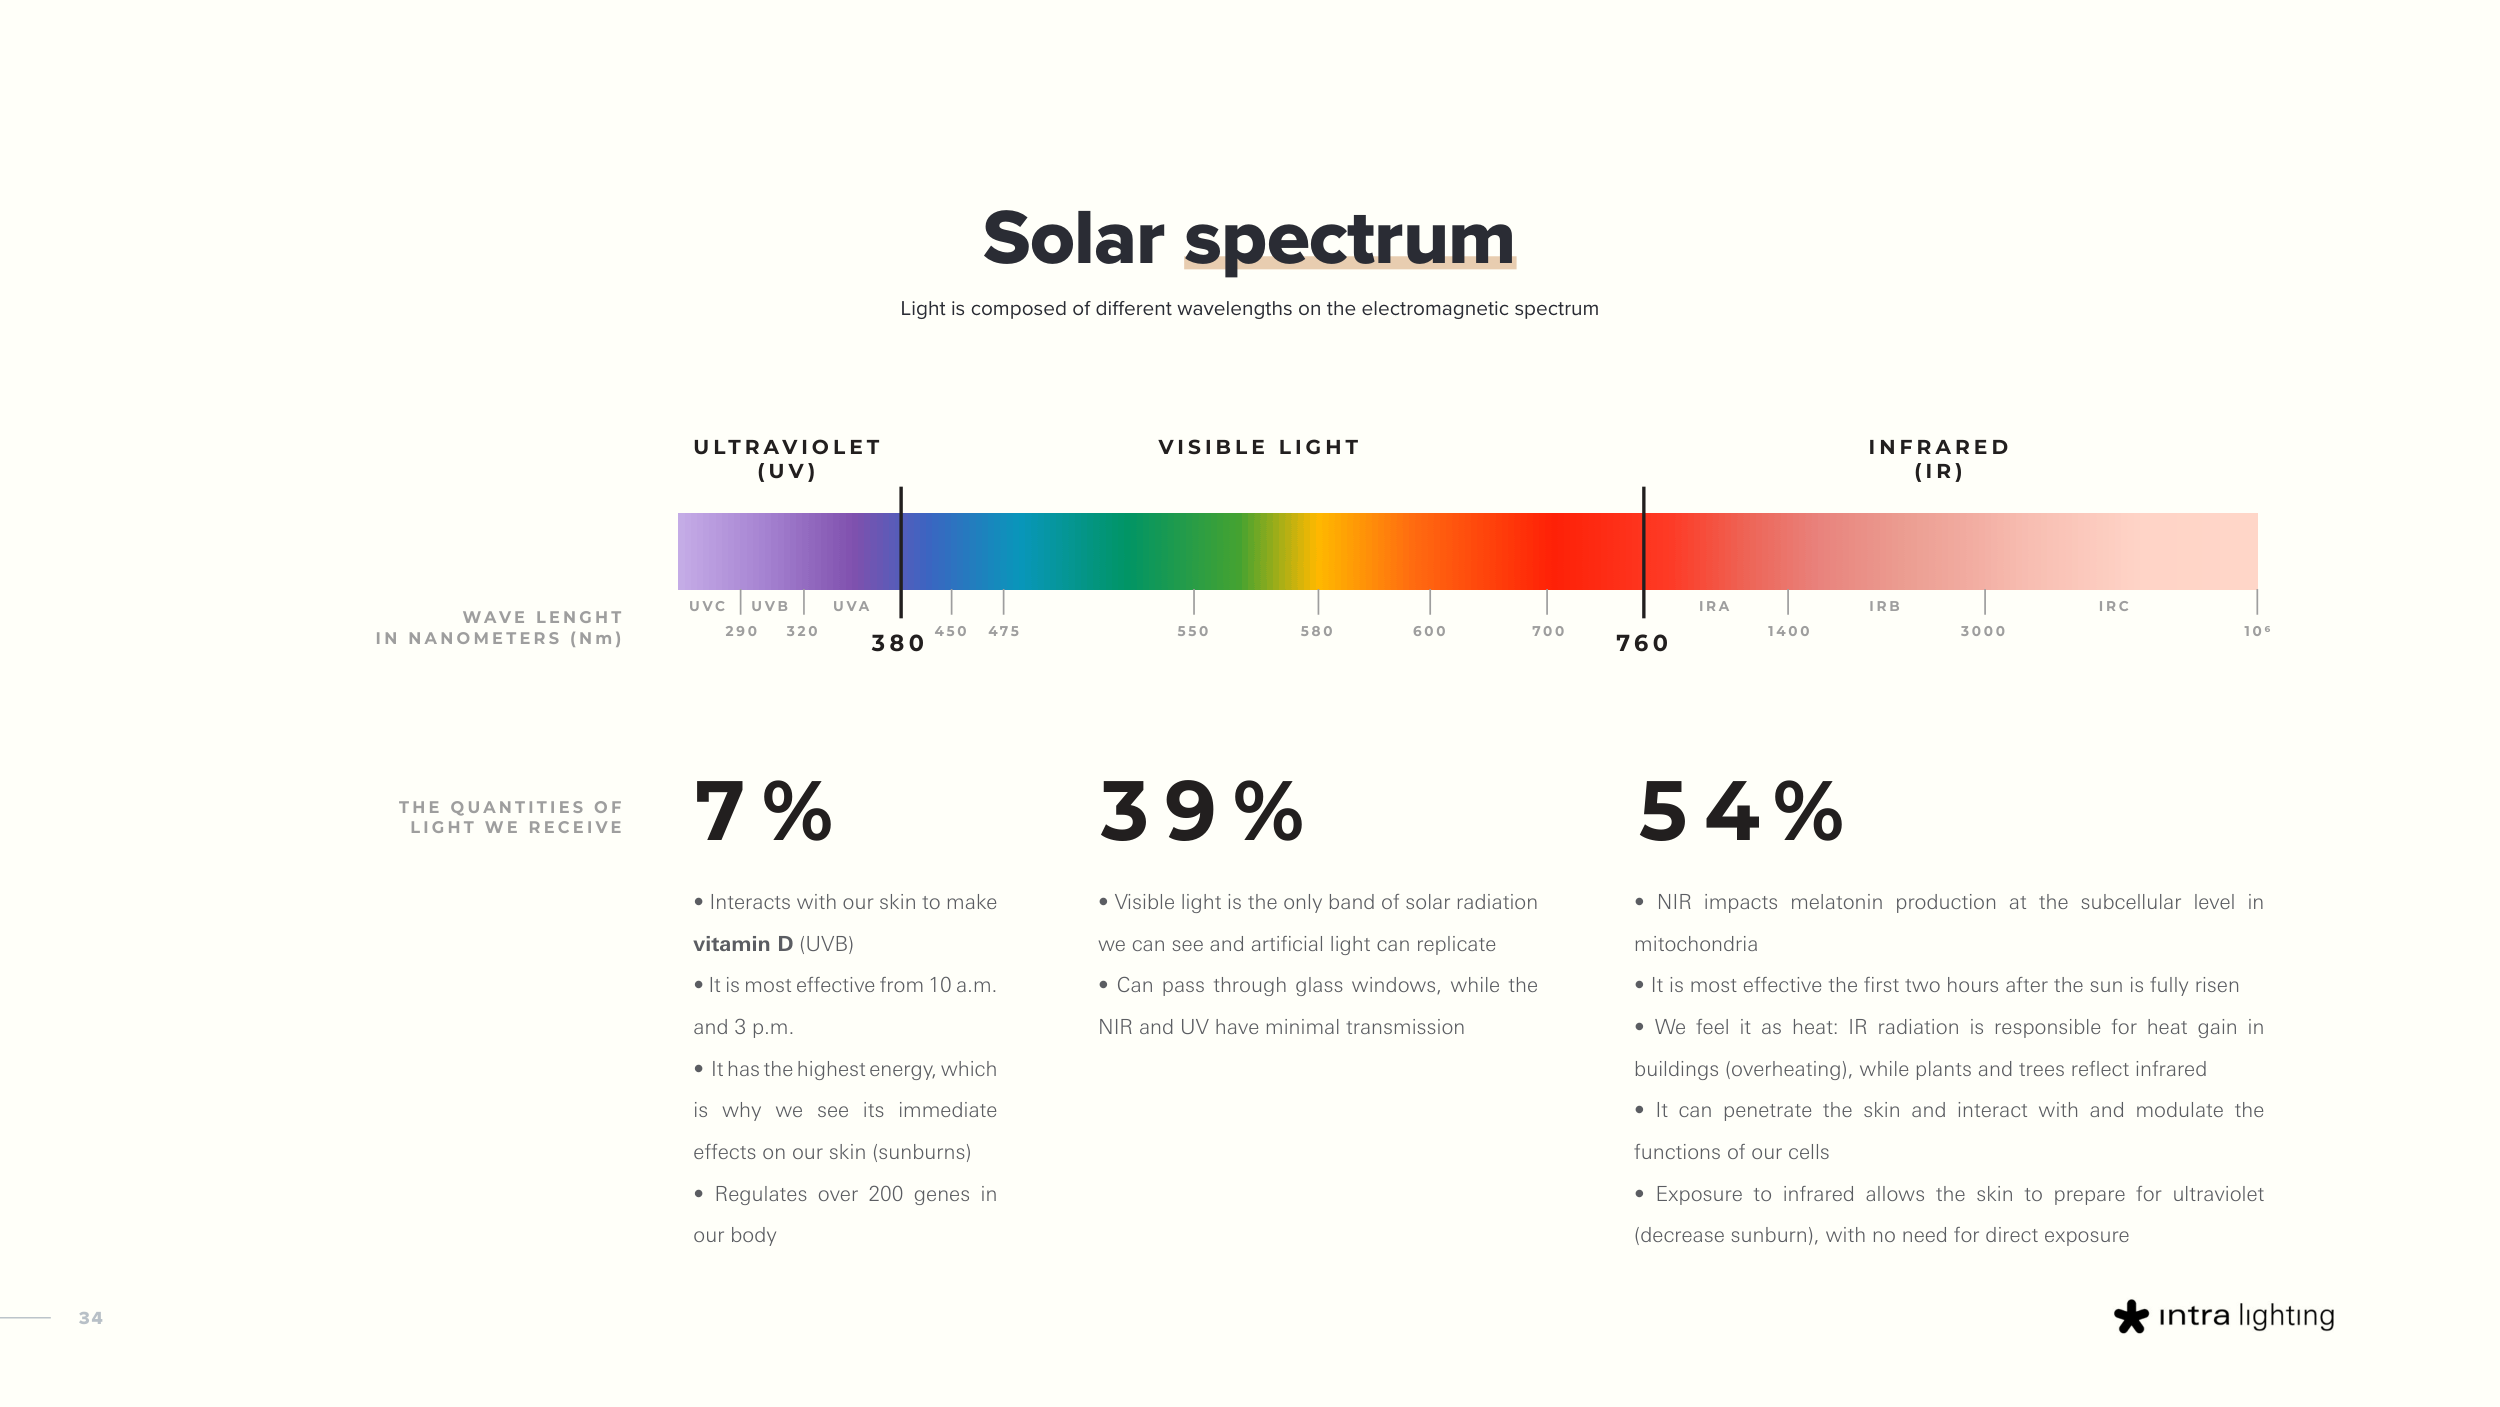Screen dimensions: 2500x1407
Task: Click the IRC band label
Action: tap(2114, 606)
